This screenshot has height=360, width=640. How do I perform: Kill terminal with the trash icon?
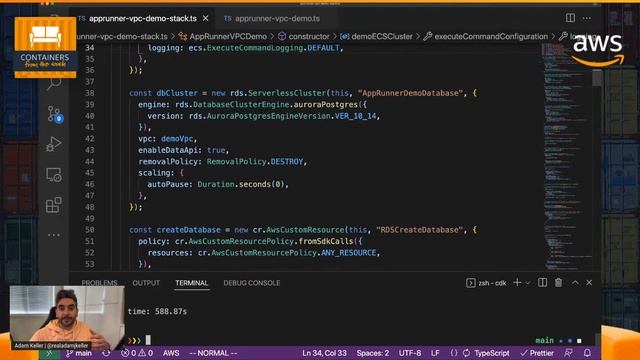558,282
